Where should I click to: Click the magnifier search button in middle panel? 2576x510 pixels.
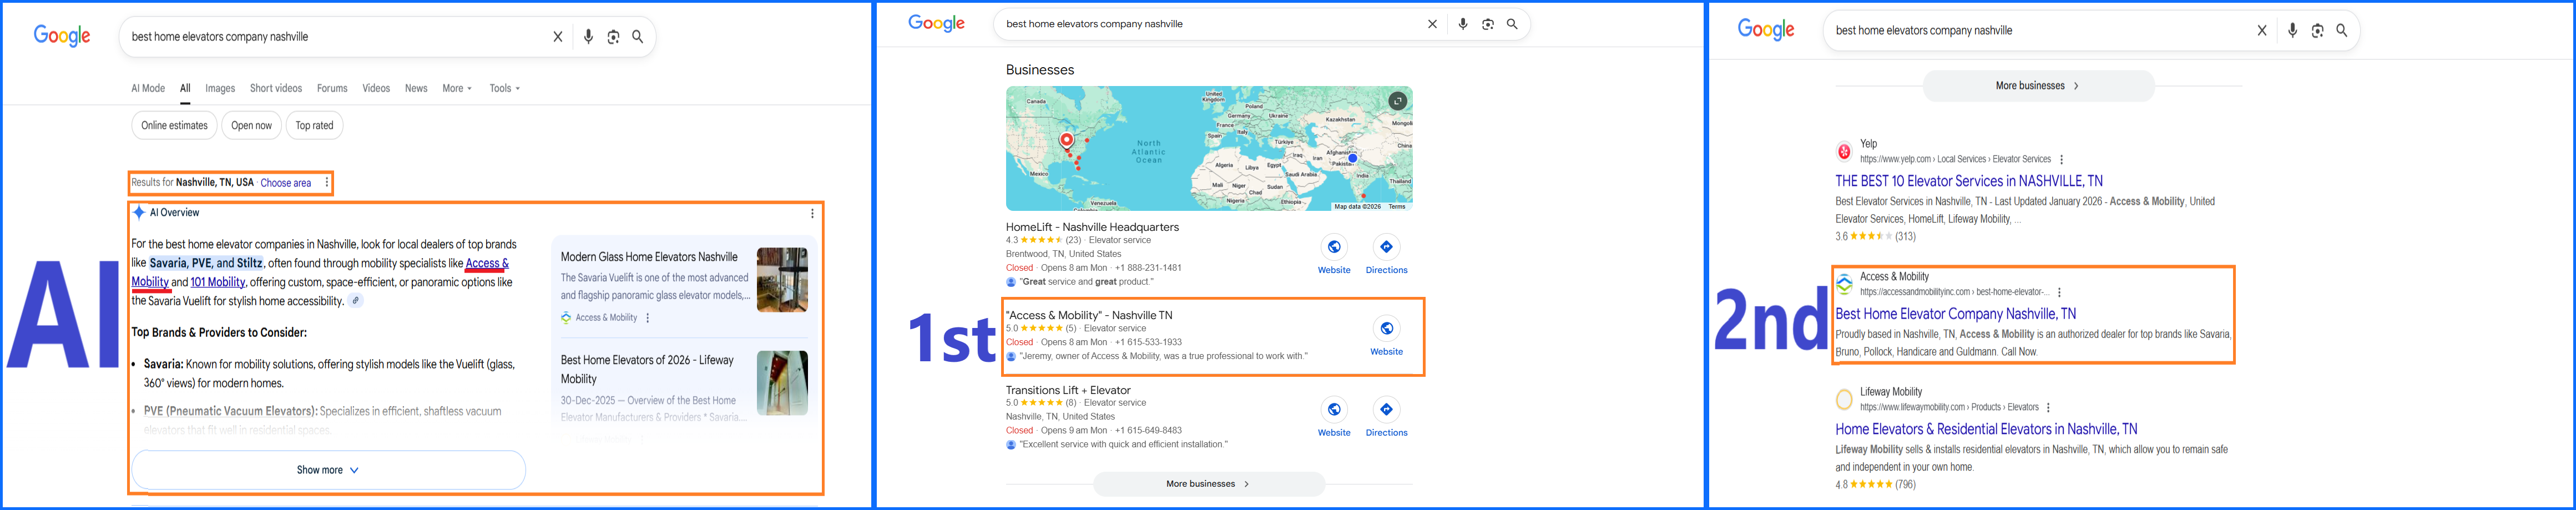coord(1512,24)
